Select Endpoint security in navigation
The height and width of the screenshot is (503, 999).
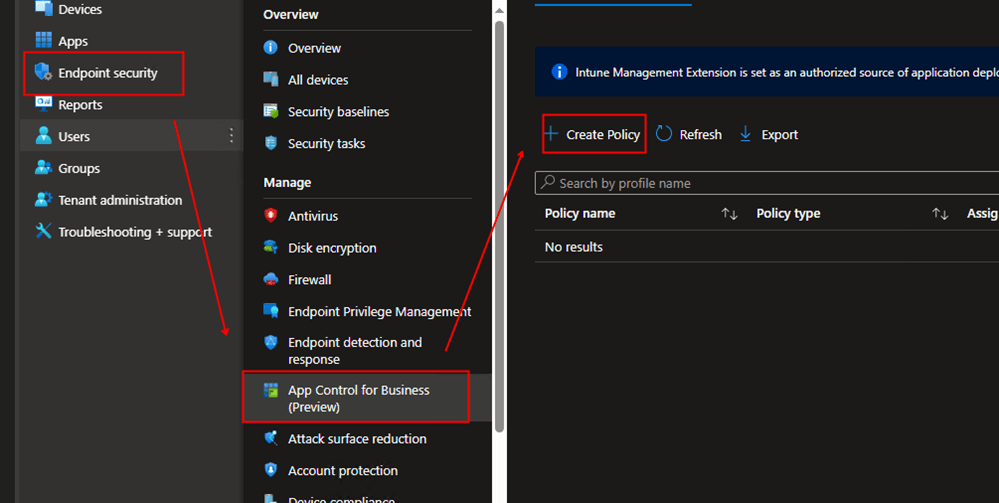[108, 73]
